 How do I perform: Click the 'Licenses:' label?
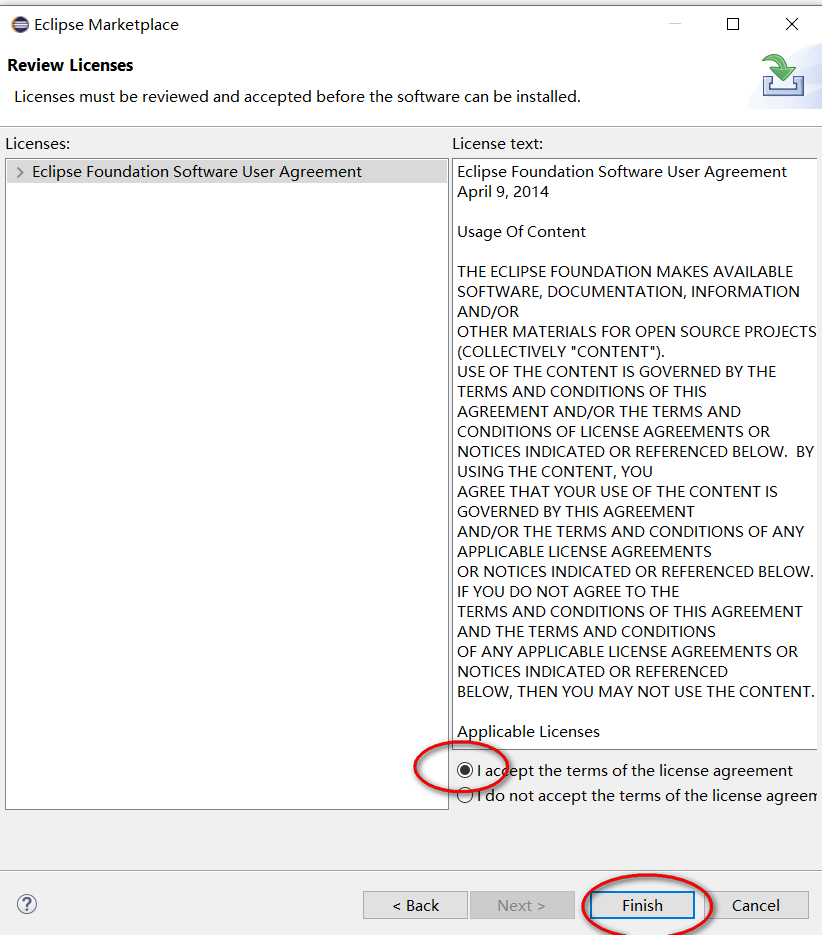click(x=38, y=144)
